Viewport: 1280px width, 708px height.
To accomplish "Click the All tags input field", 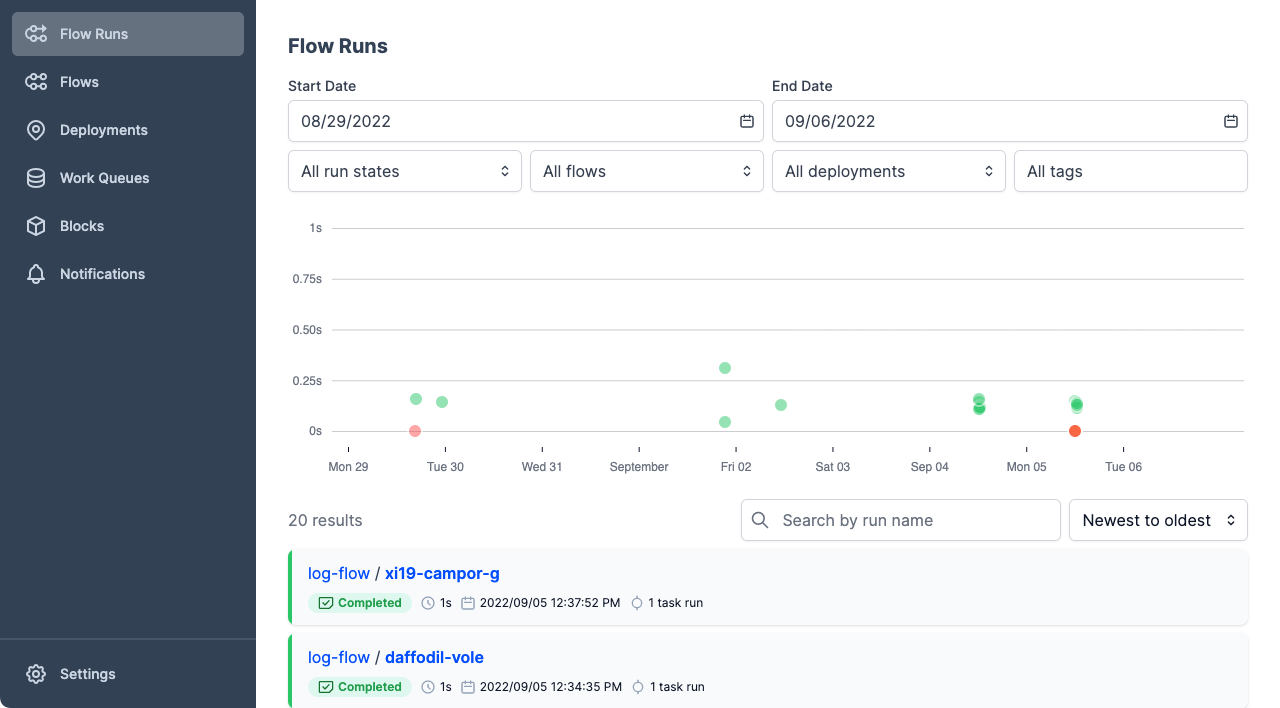I will tap(1131, 171).
